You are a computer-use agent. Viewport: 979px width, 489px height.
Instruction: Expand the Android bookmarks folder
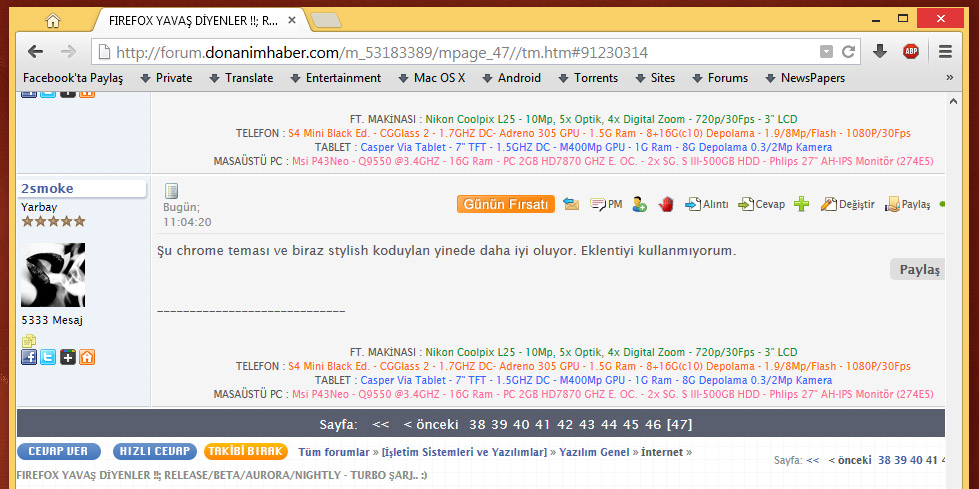coord(511,78)
